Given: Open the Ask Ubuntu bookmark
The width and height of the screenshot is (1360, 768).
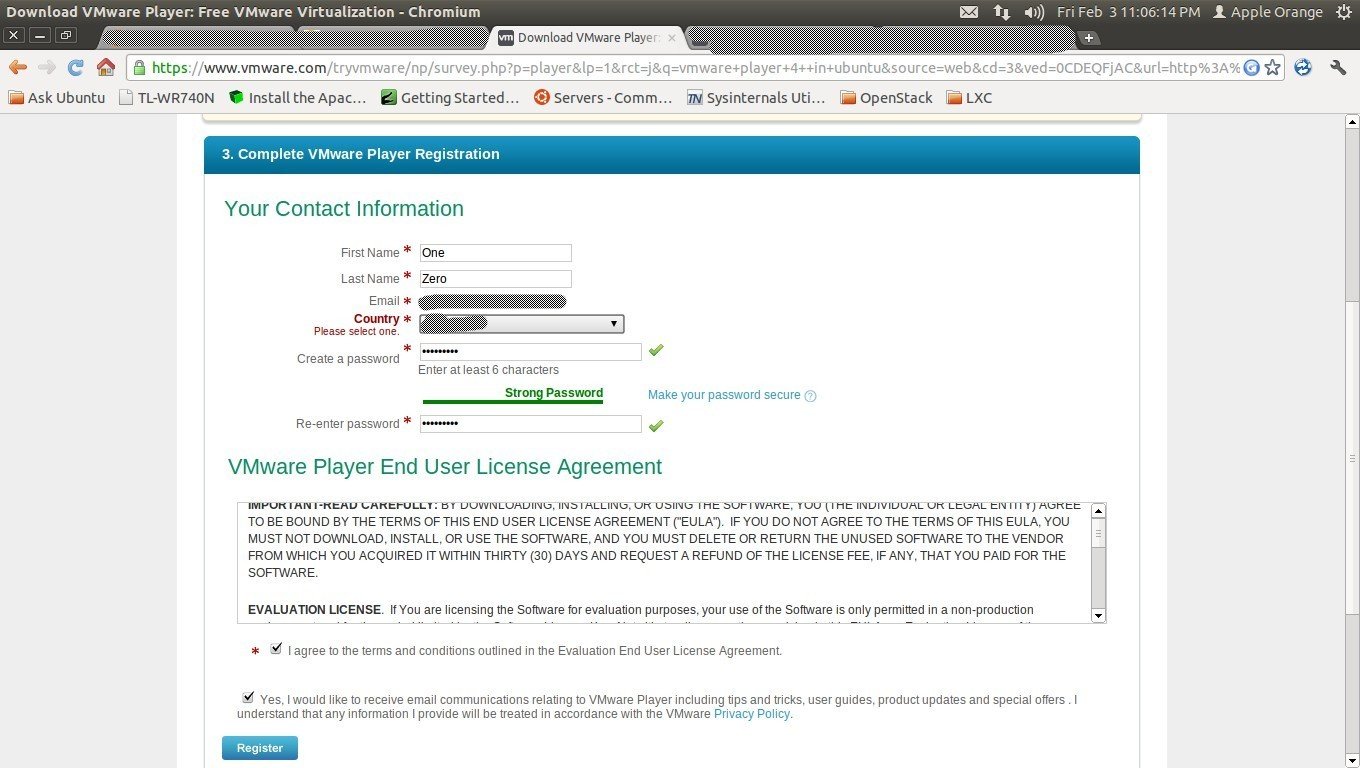Looking at the screenshot, I should [57, 98].
